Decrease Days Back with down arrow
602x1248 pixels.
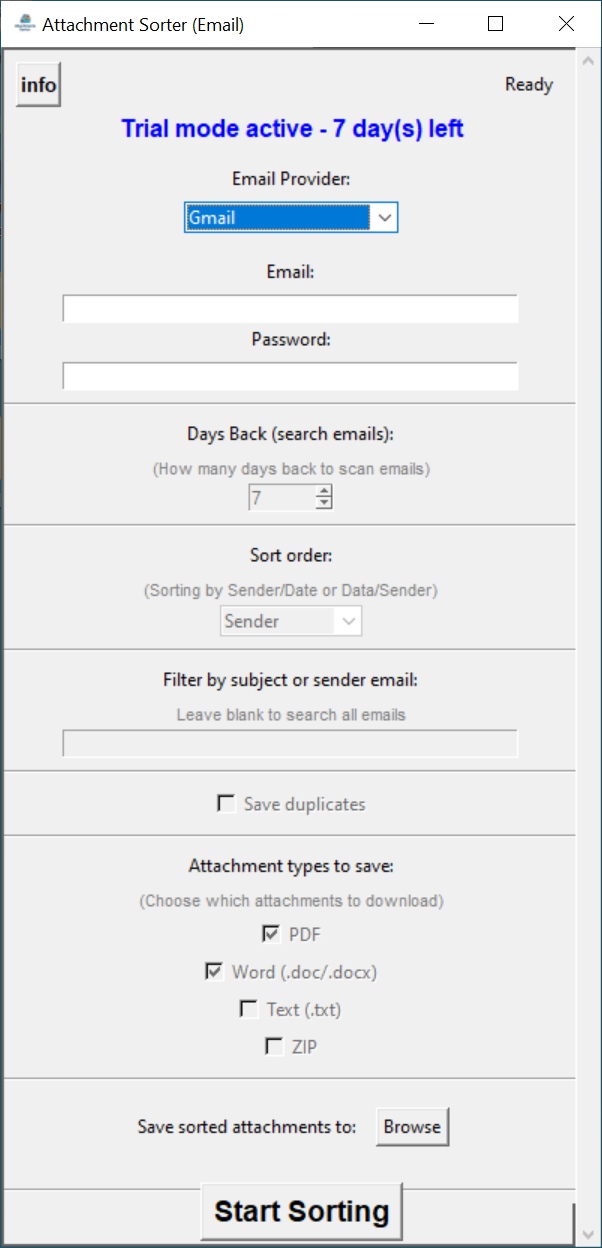[x=323, y=503]
